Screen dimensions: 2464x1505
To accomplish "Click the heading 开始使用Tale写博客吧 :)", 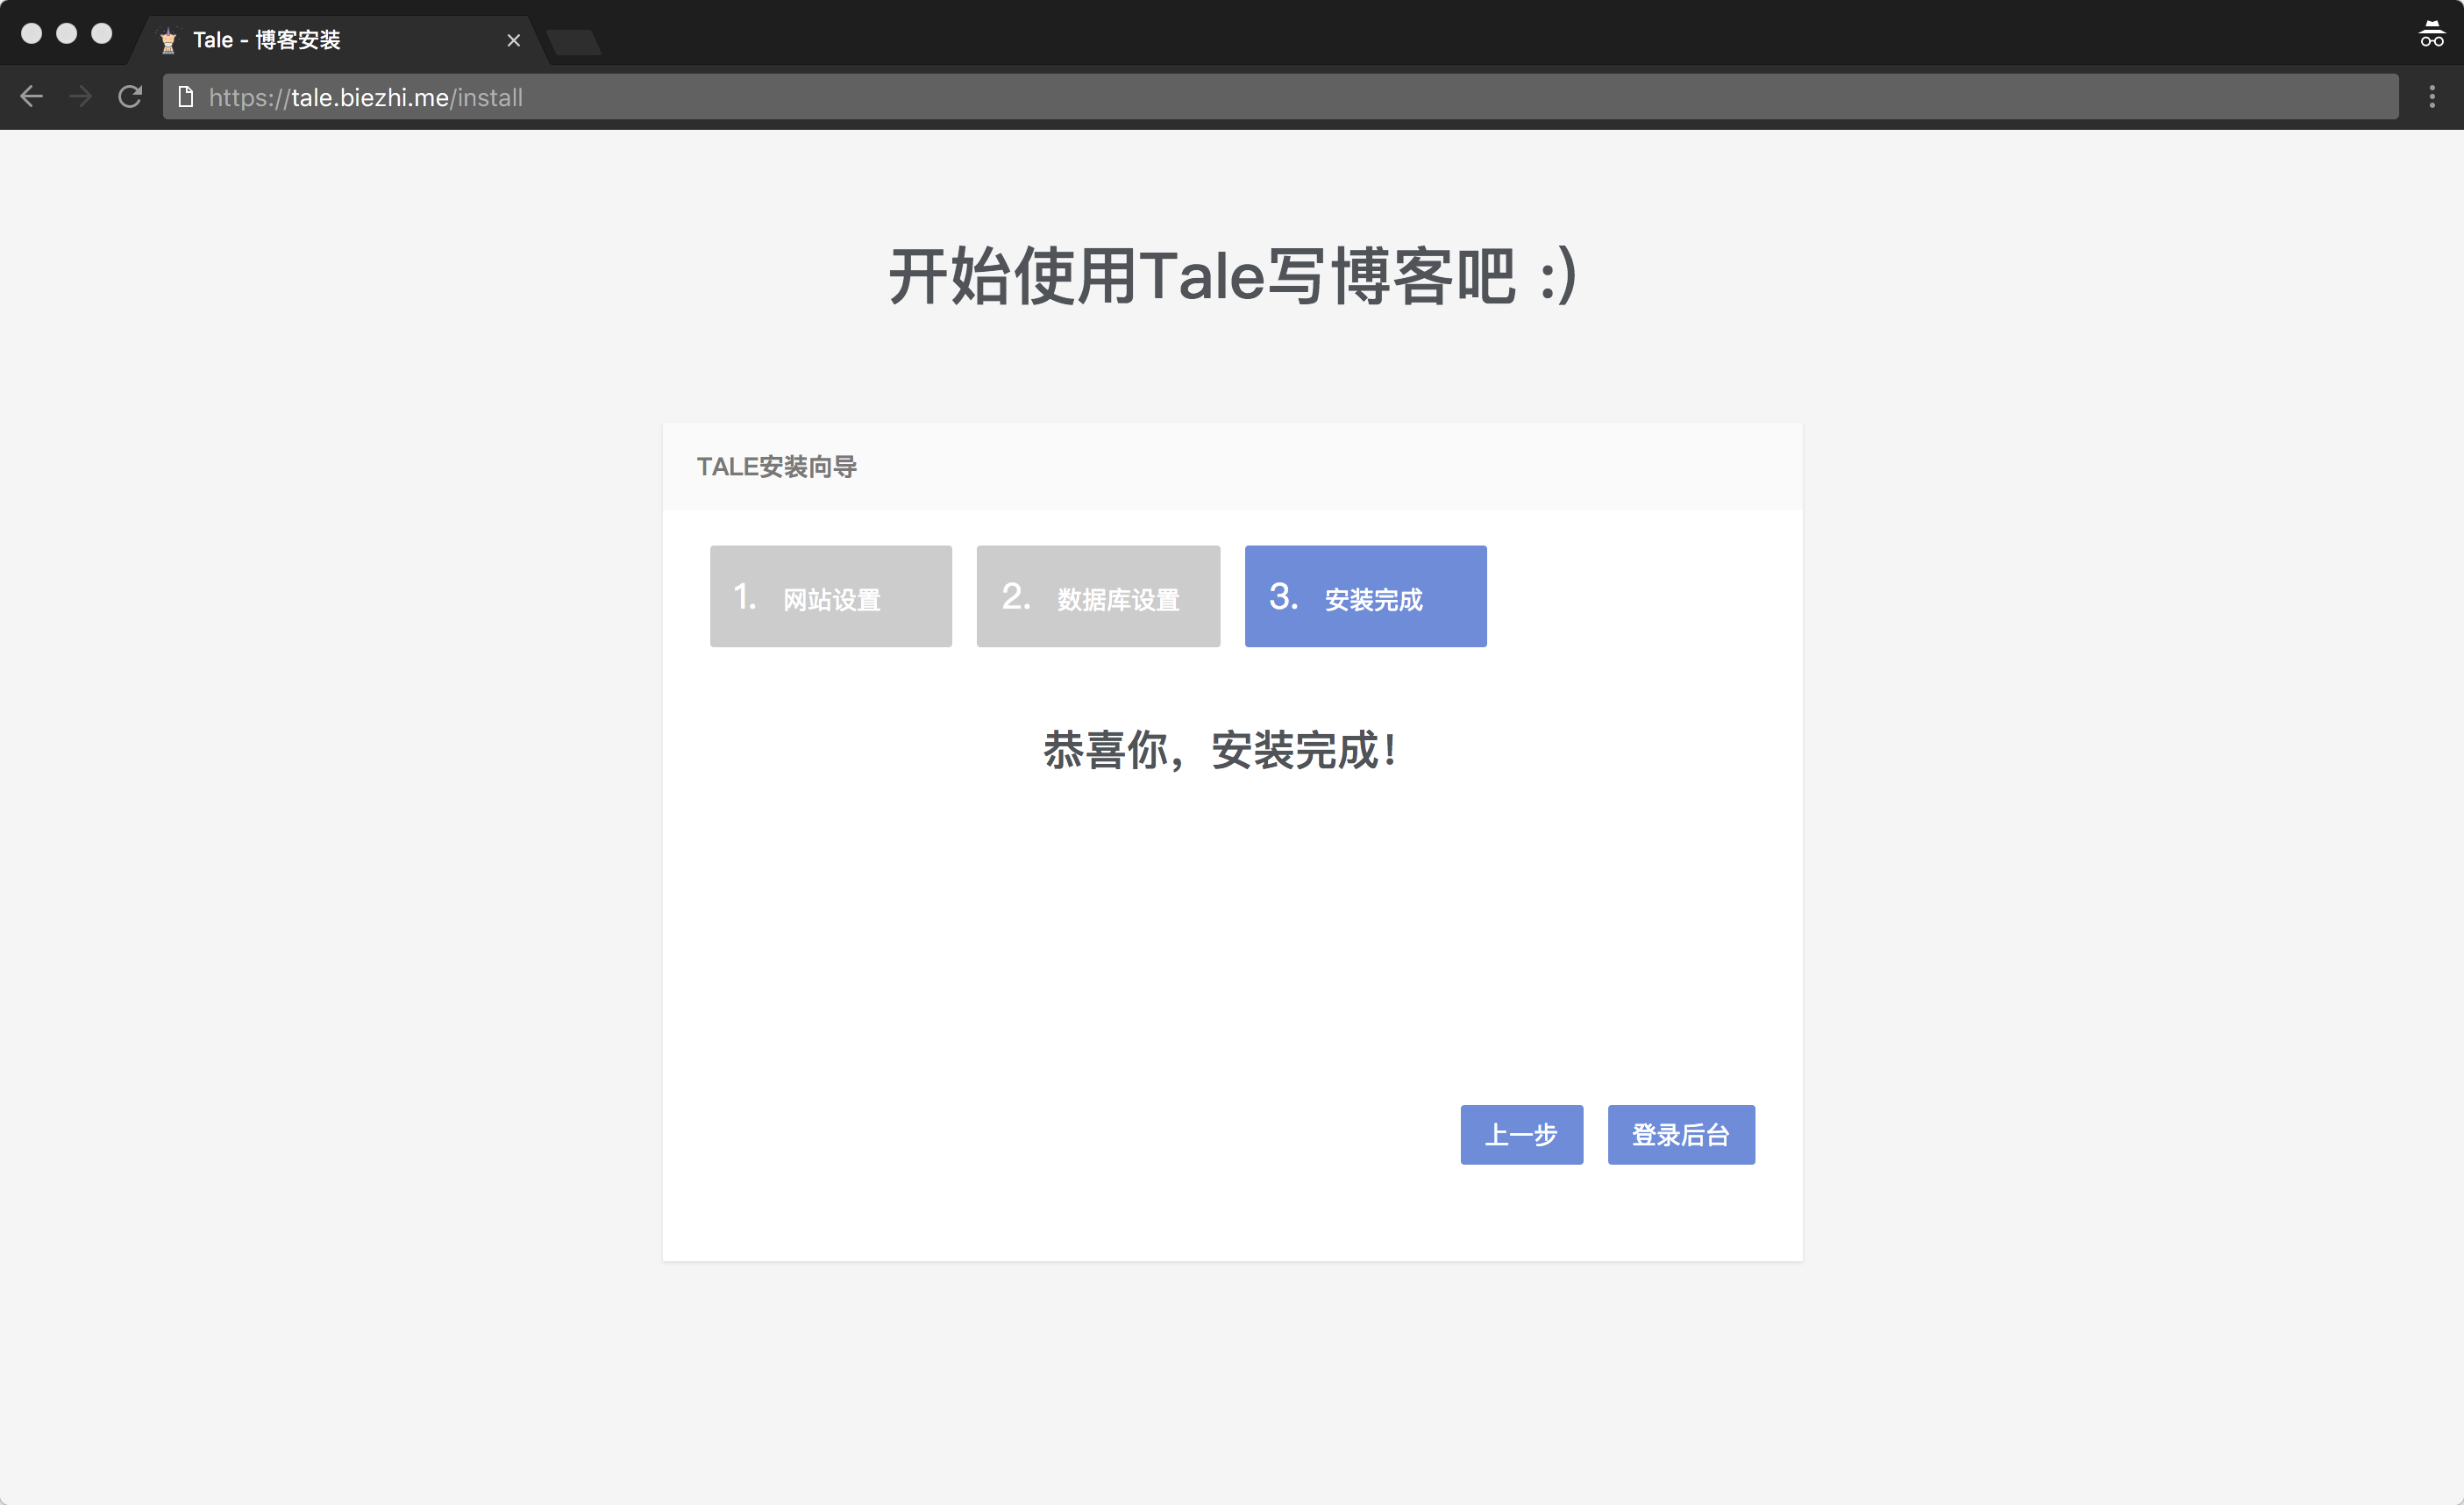I will tap(1233, 276).
